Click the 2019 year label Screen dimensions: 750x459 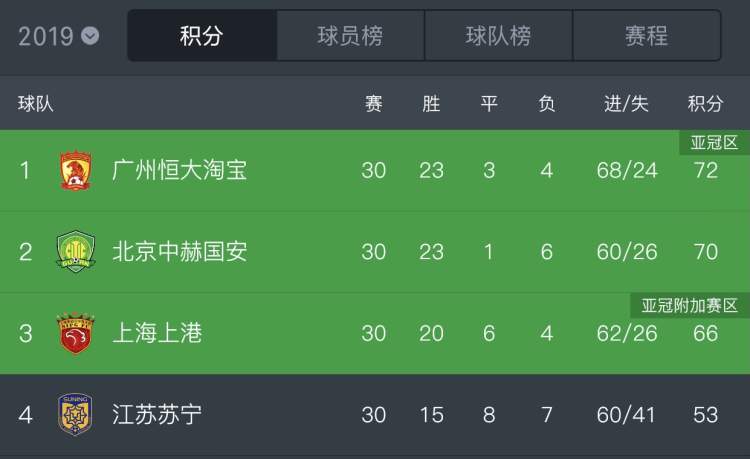tap(46, 36)
